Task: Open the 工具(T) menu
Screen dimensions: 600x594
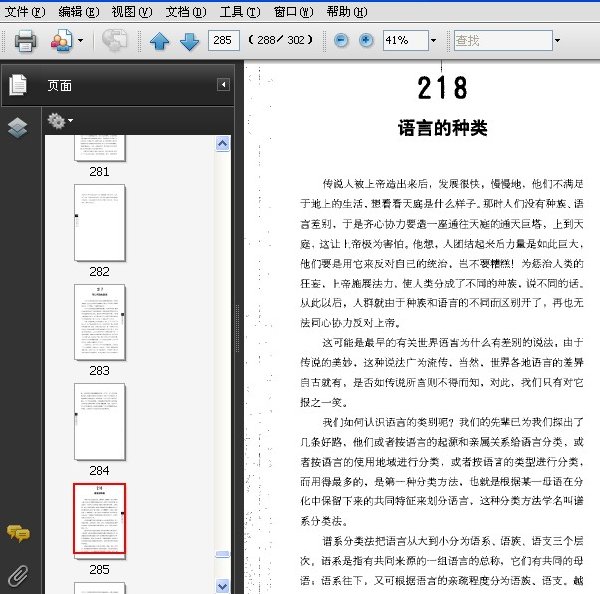Action: (x=240, y=12)
